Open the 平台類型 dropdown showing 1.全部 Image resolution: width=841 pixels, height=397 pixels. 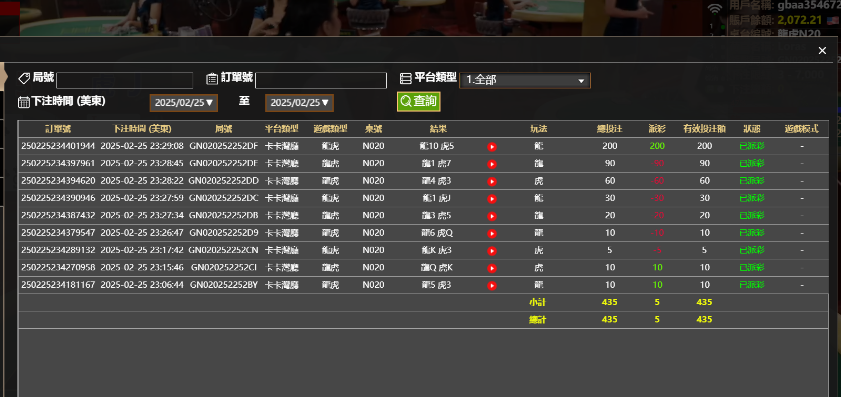click(525, 80)
